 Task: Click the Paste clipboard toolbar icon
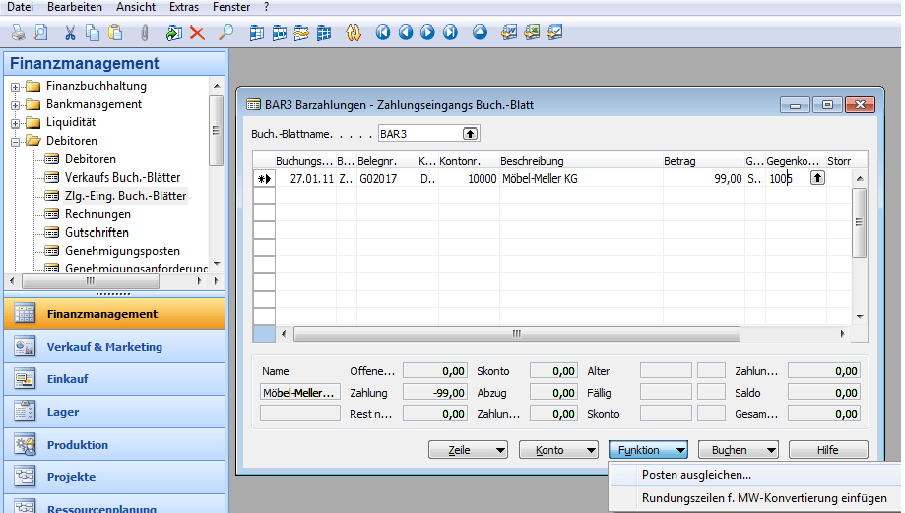115,32
